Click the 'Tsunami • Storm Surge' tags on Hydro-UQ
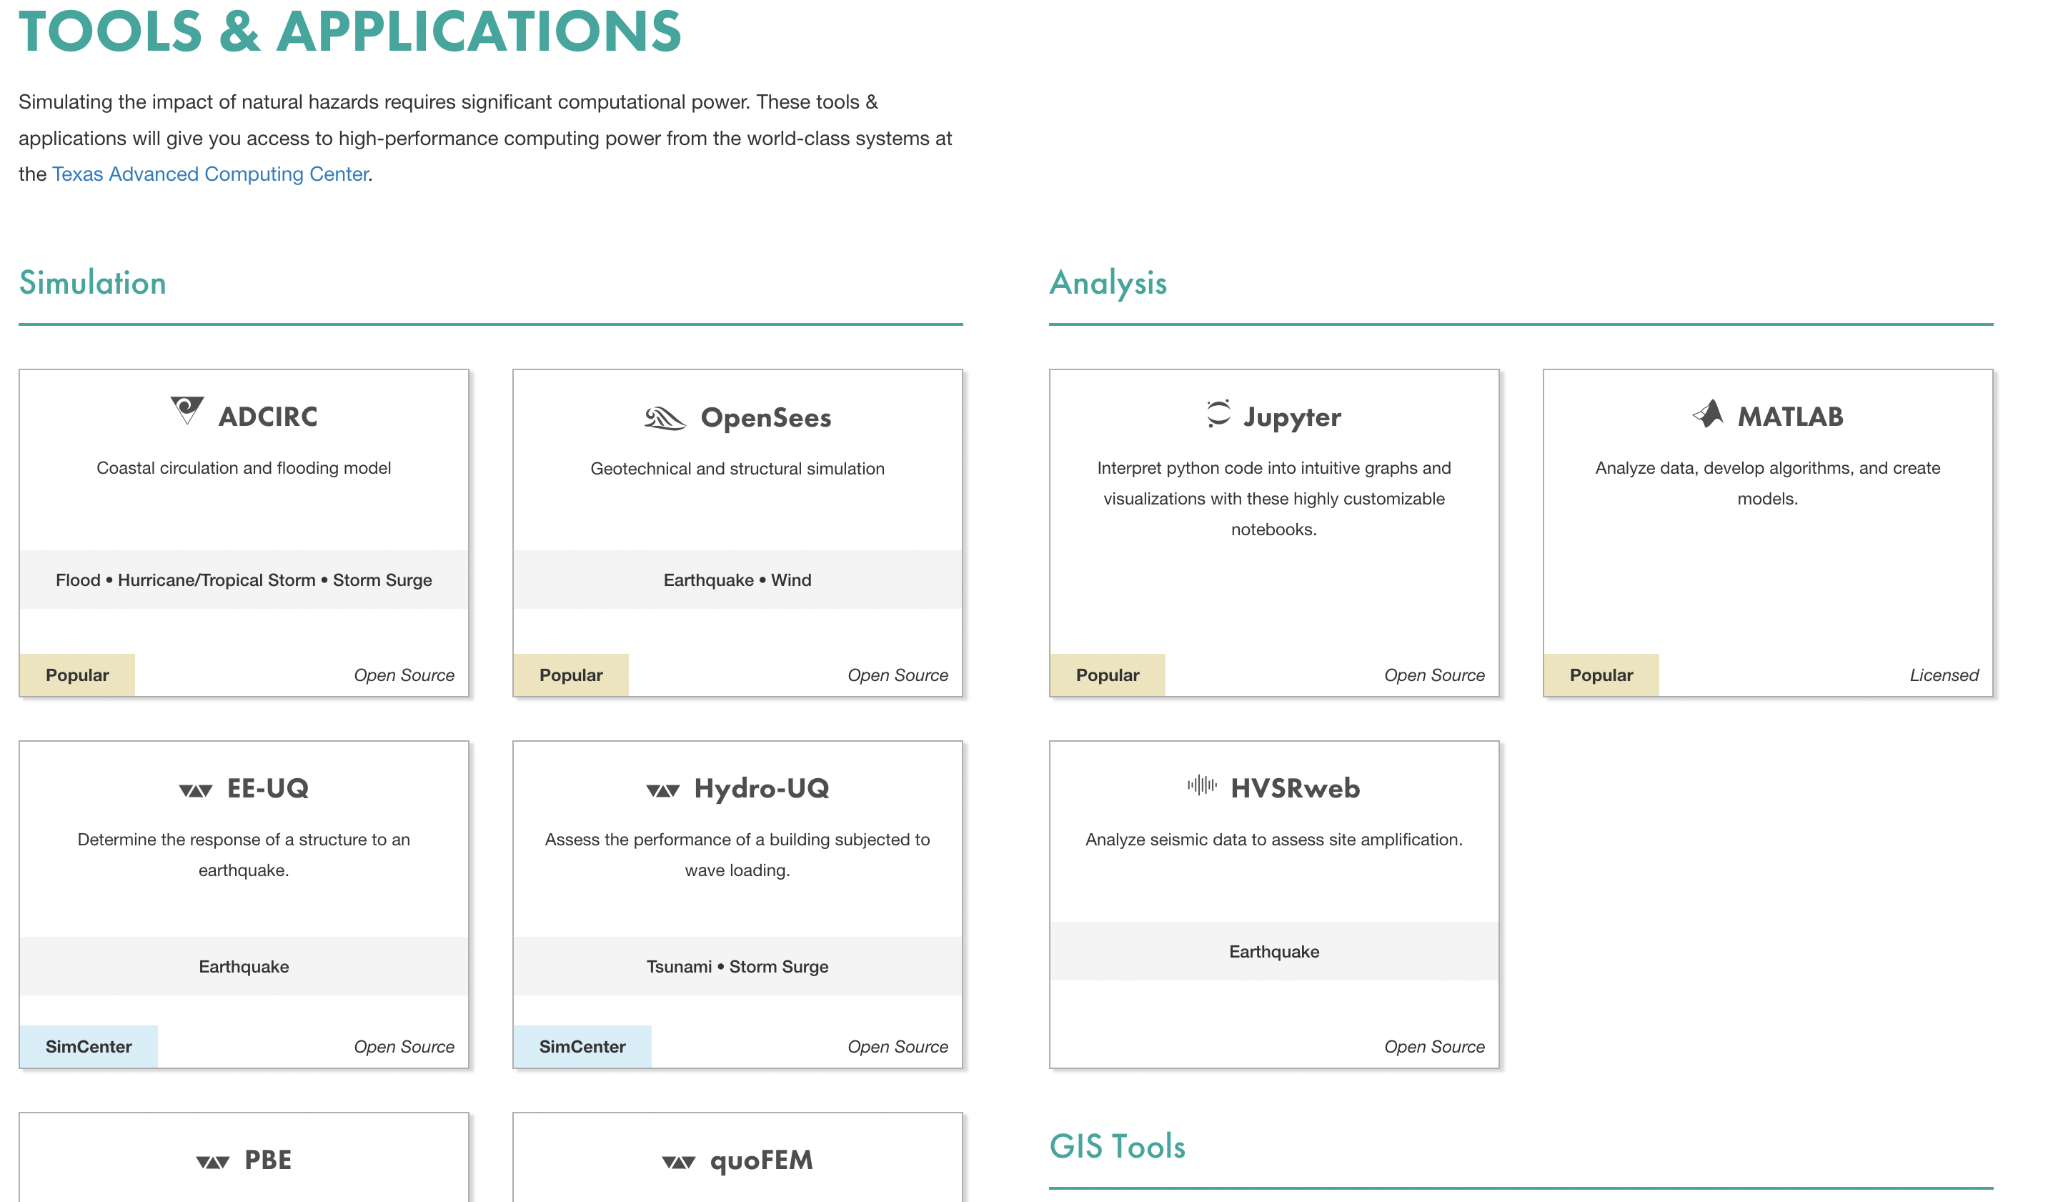The height and width of the screenshot is (1202, 2048). click(x=738, y=967)
